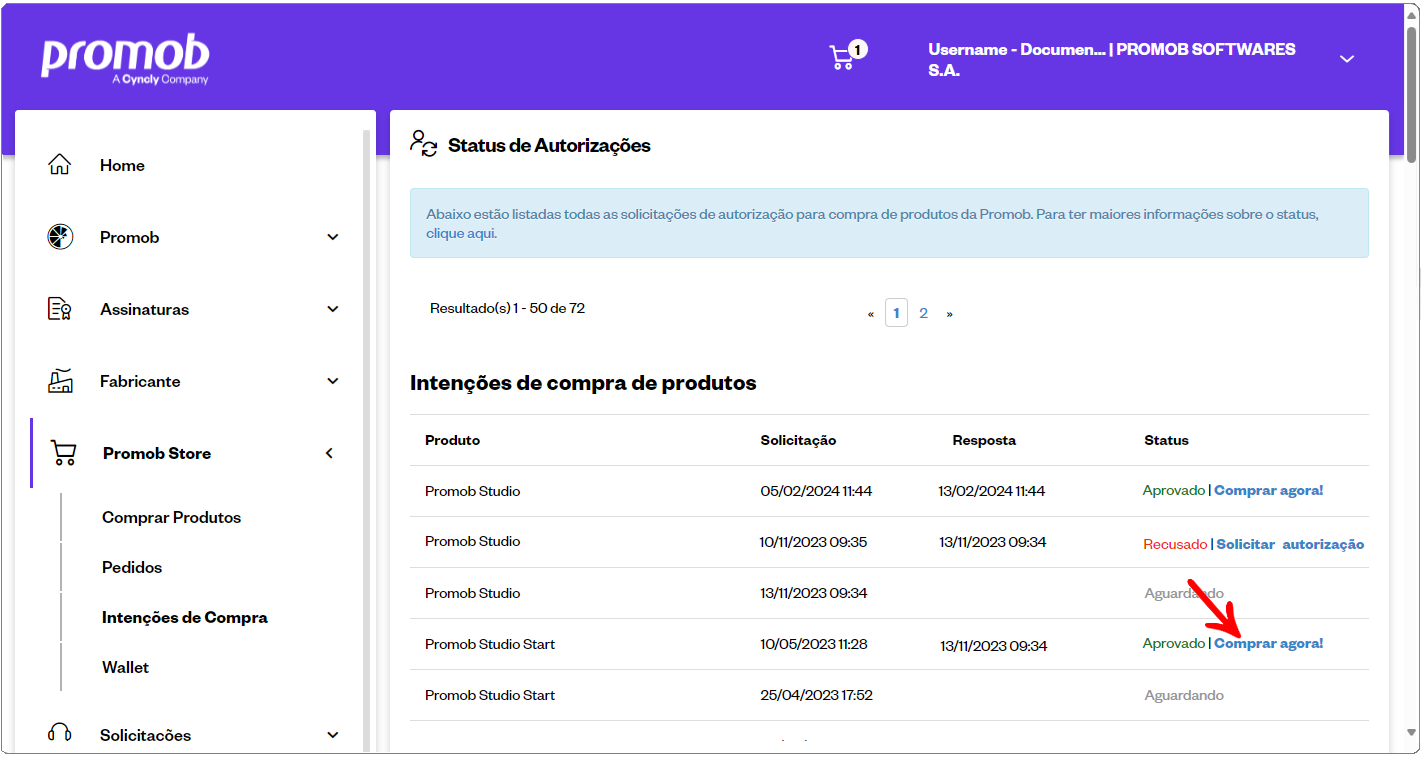Click the Promob logo in header
Image resolution: width=1425 pixels, height=772 pixels.
pyautogui.click(x=125, y=59)
